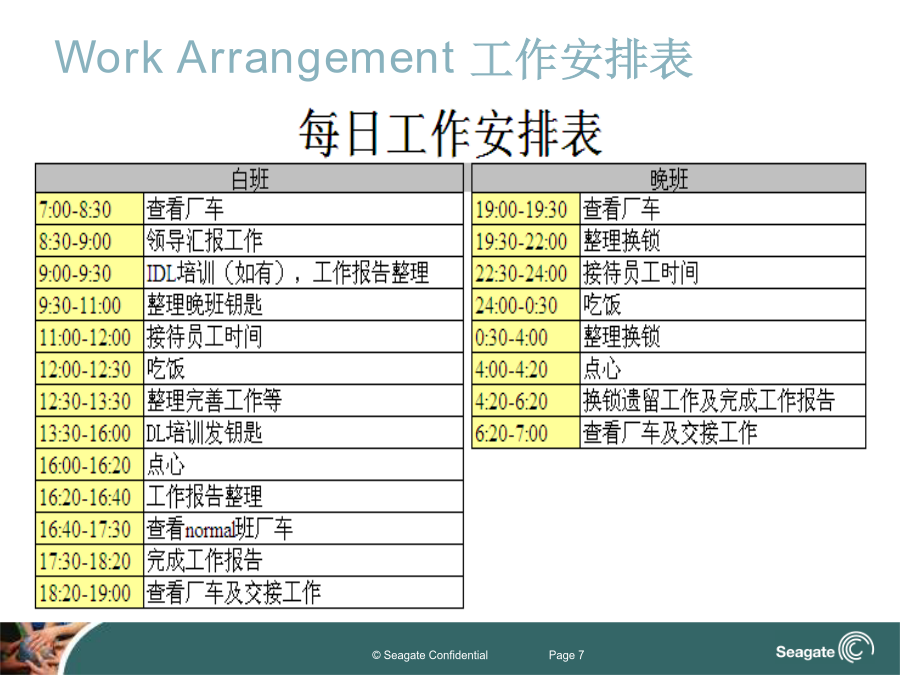
Task: Select the "19:00-19:30" time cell
Action: tap(526, 209)
